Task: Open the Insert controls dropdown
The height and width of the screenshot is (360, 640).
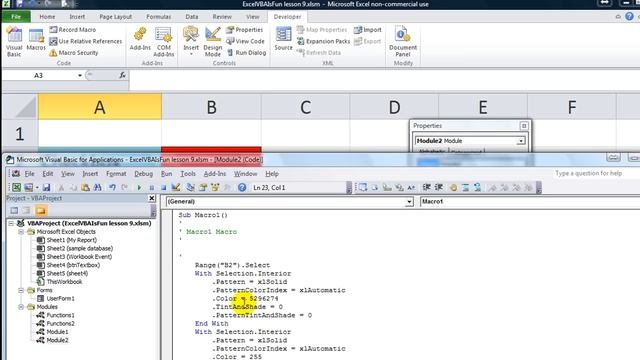Action: 191,42
